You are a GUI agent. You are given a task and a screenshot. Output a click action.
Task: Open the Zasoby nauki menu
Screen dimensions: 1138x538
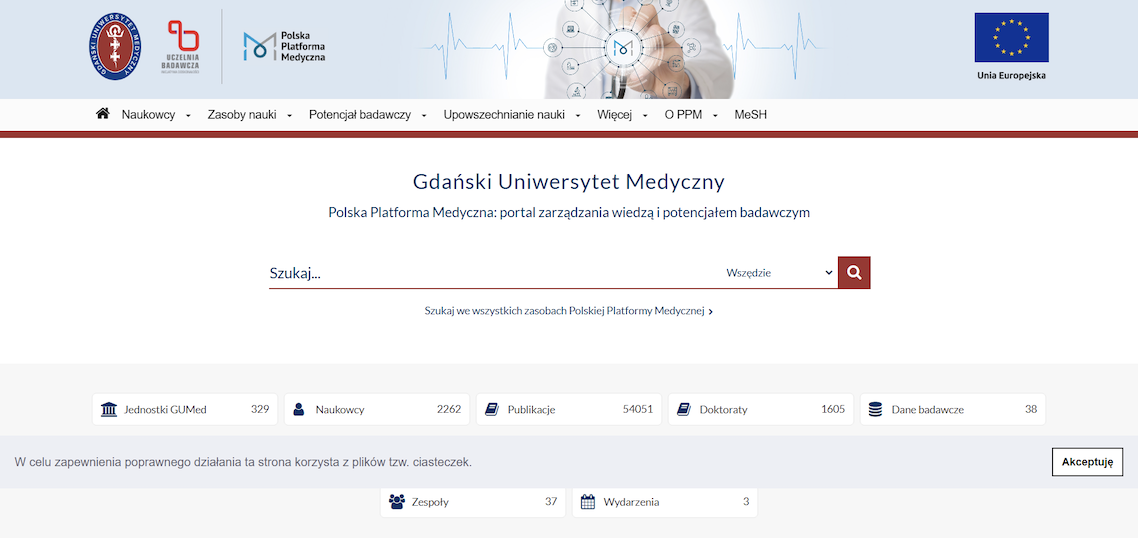coord(242,115)
